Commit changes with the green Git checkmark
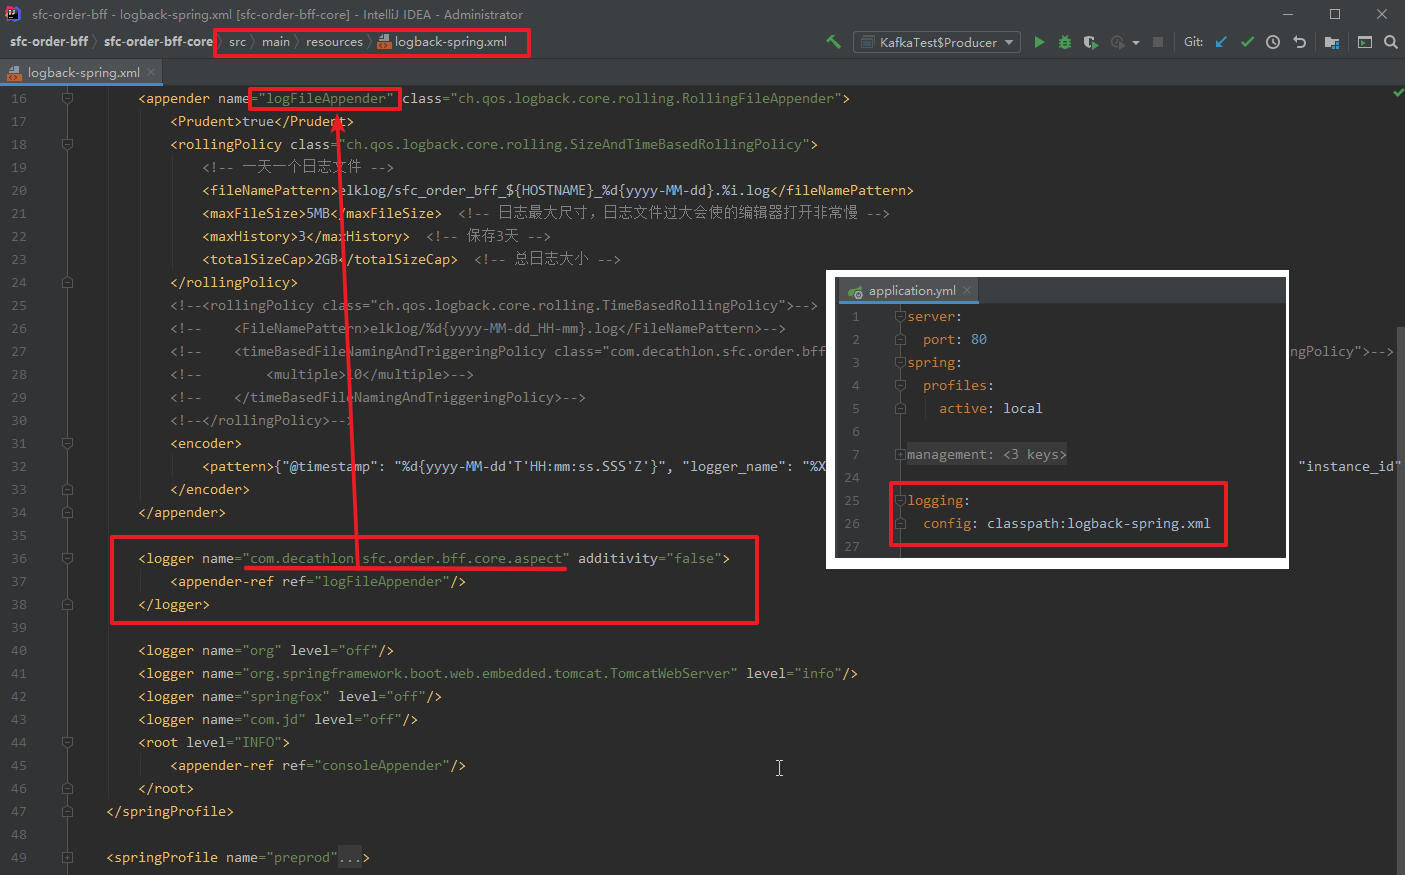This screenshot has width=1405, height=875. (1247, 42)
